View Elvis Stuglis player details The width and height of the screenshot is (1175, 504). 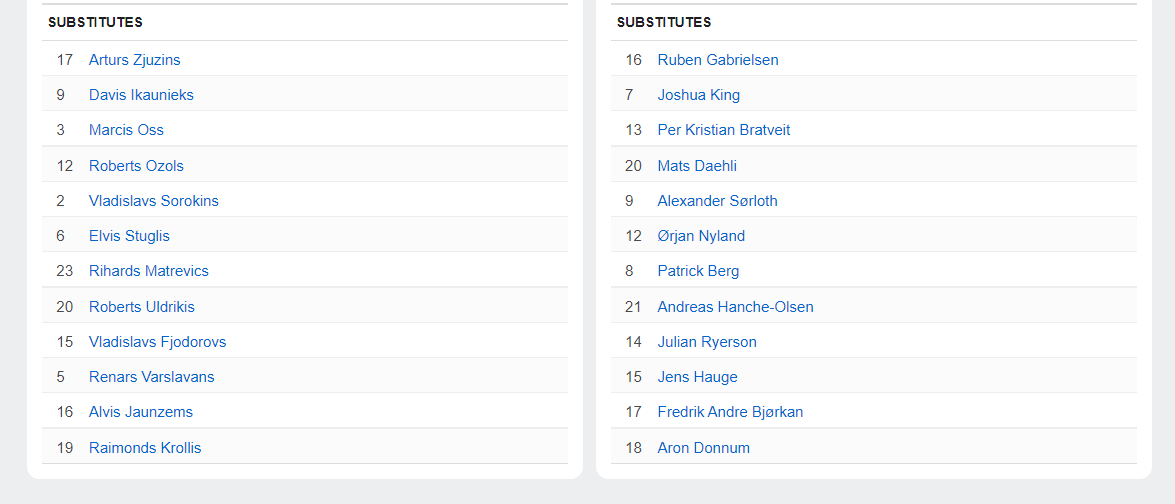129,236
